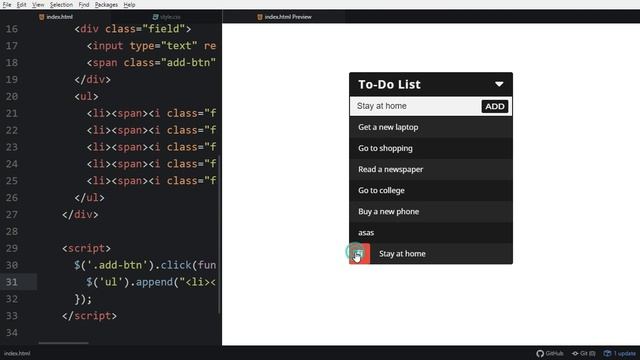
Task: Click the To-Do List header title
Action: pos(389,84)
